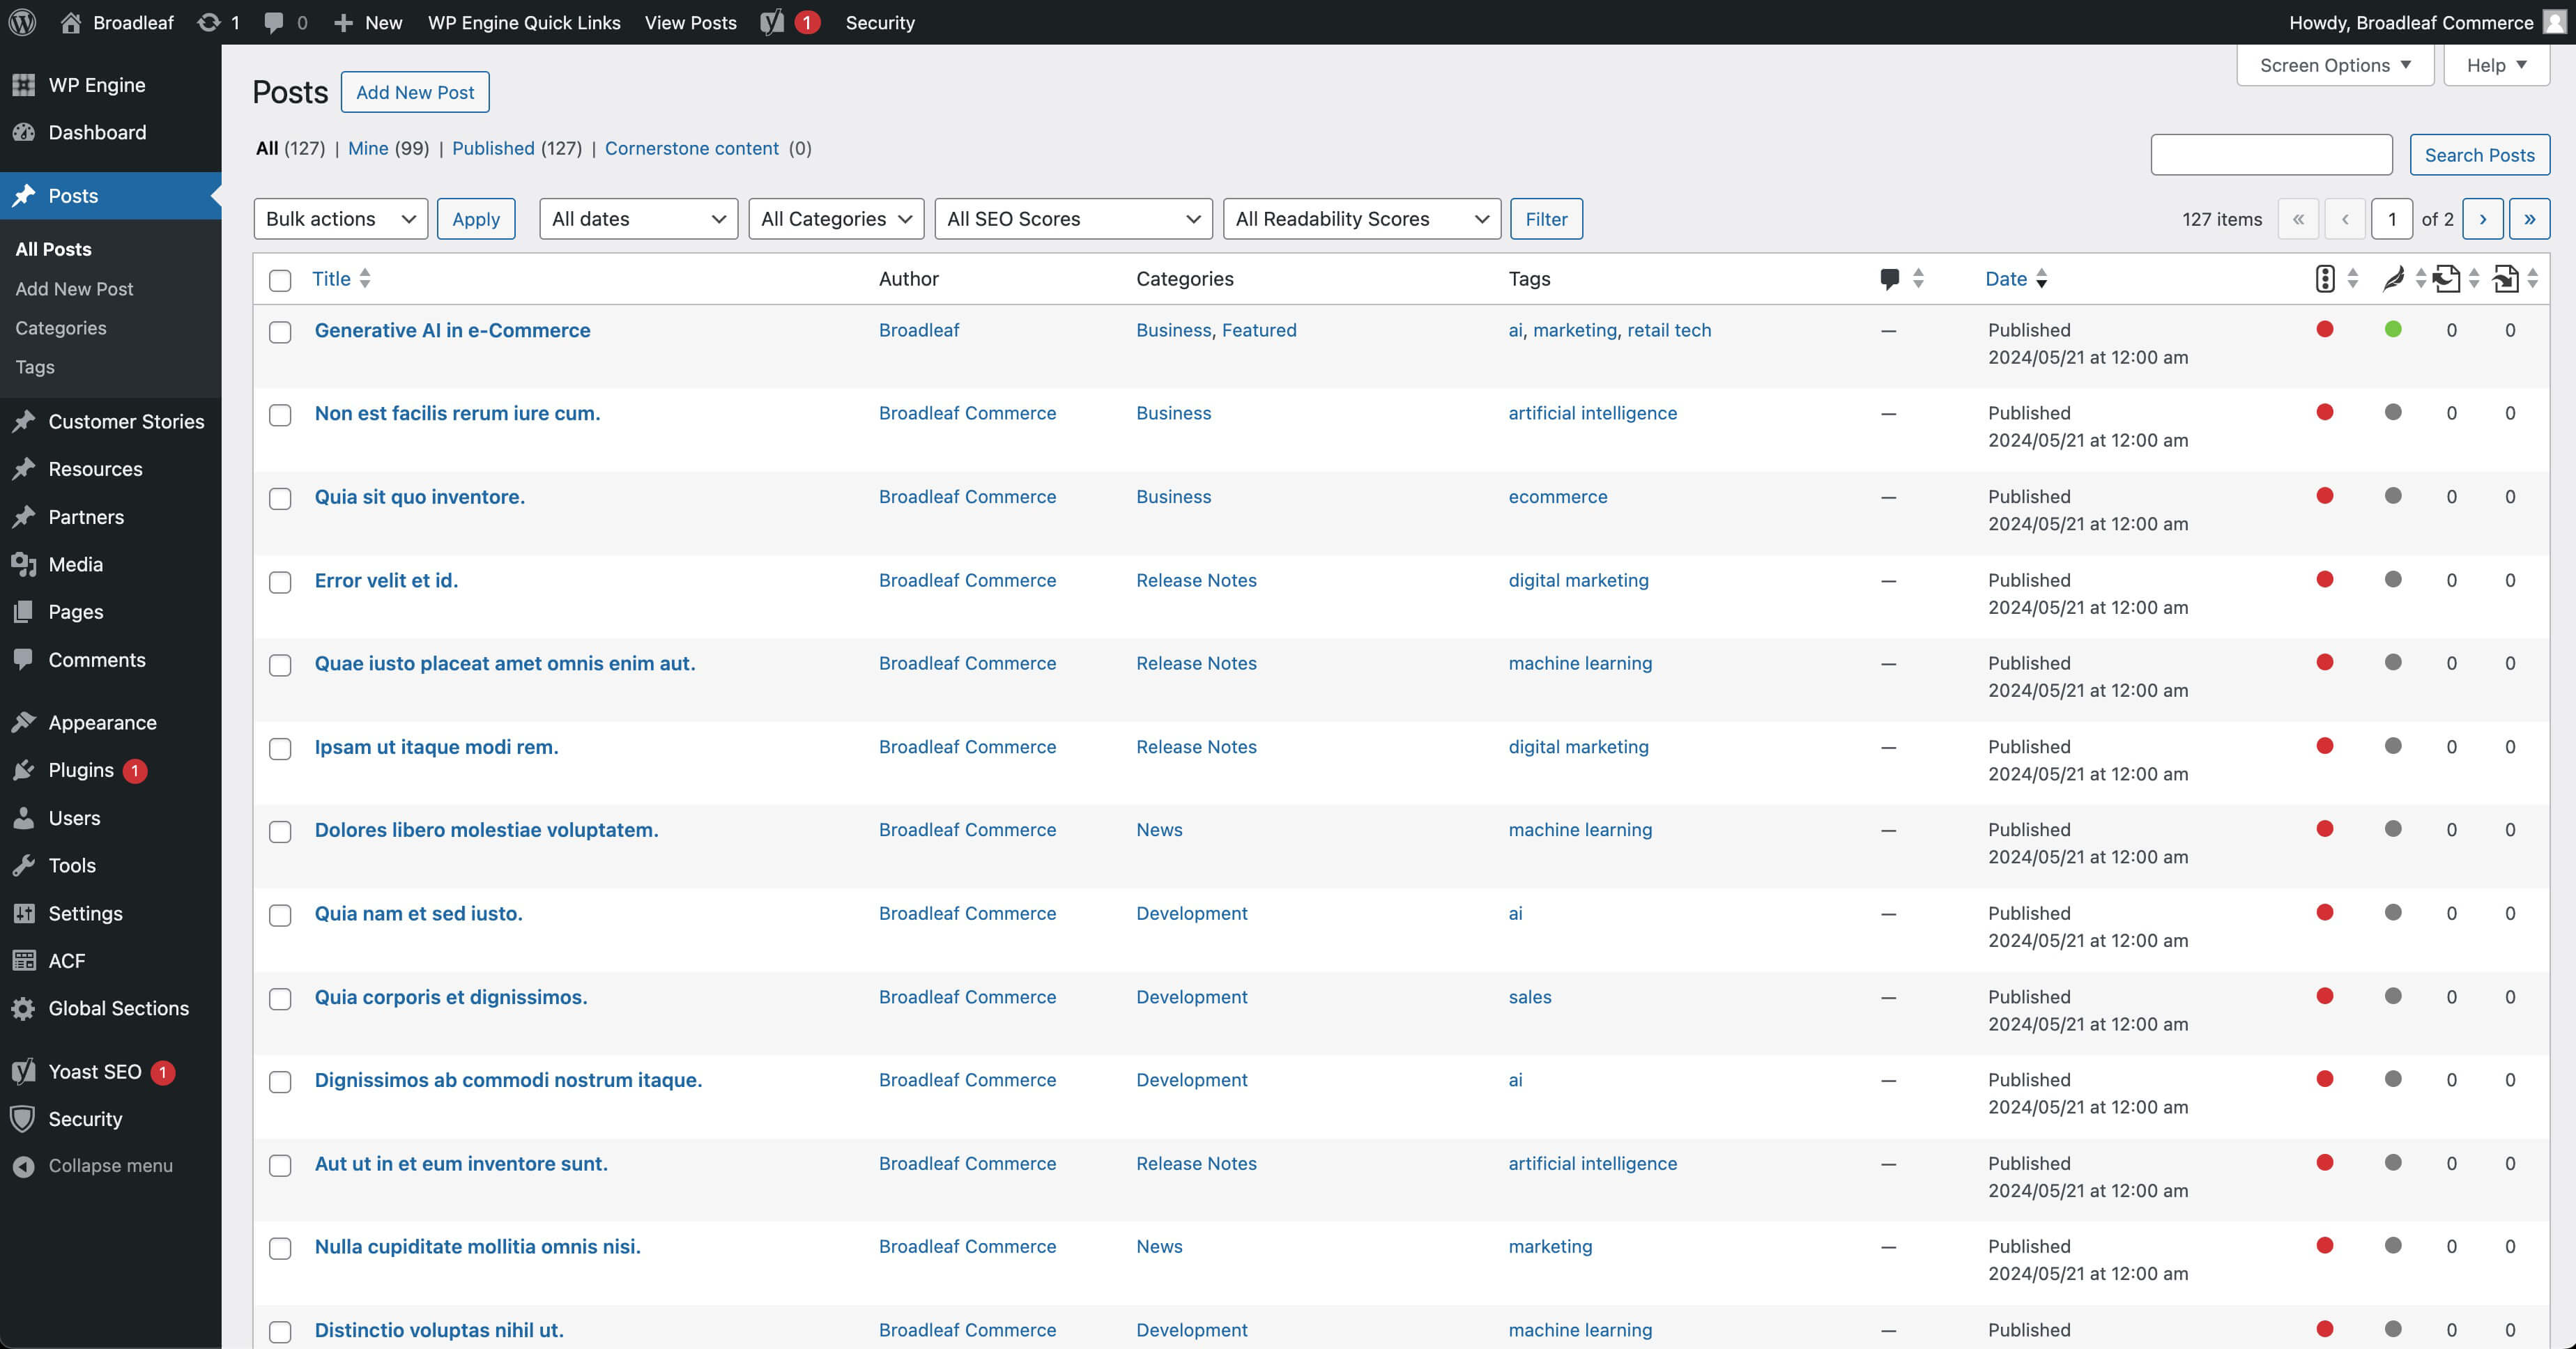The width and height of the screenshot is (2576, 1349).
Task: Click the ACF sidebar icon
Action: point(24,961)
